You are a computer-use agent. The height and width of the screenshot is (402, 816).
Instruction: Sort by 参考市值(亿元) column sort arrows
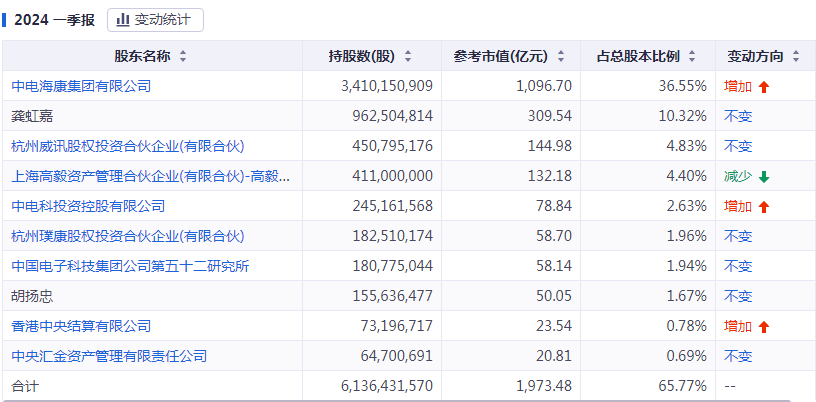click(x=561, y=56)
